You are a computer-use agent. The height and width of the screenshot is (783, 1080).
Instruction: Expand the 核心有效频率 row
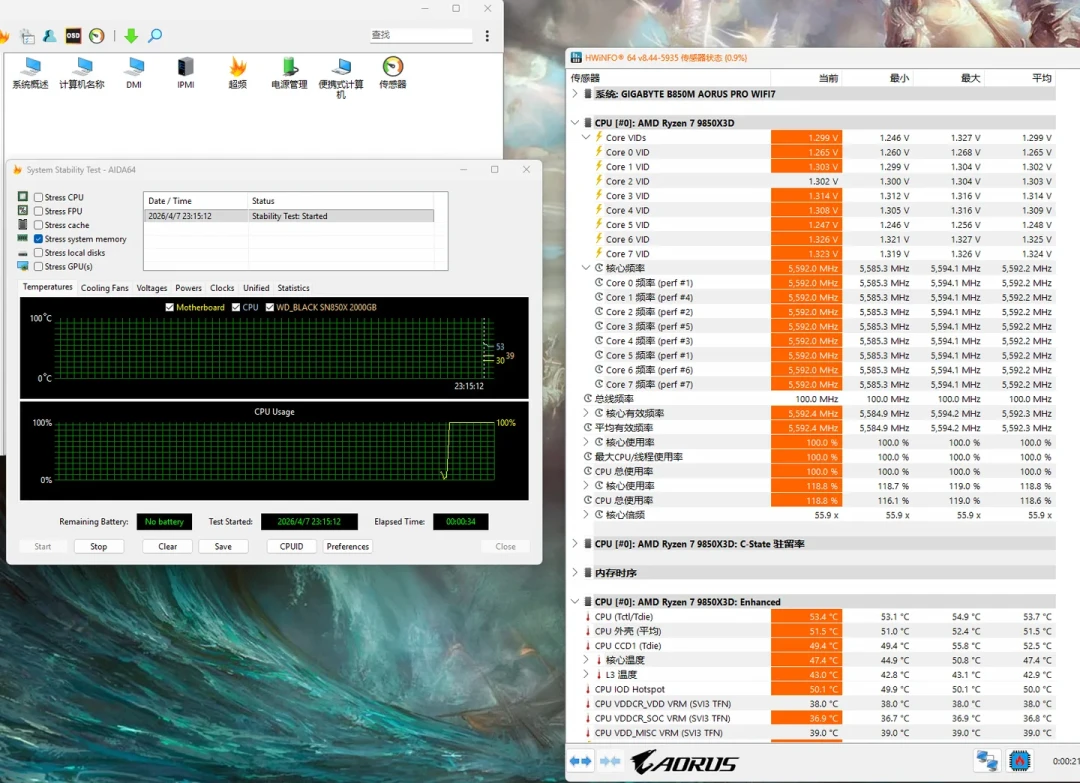586,413
